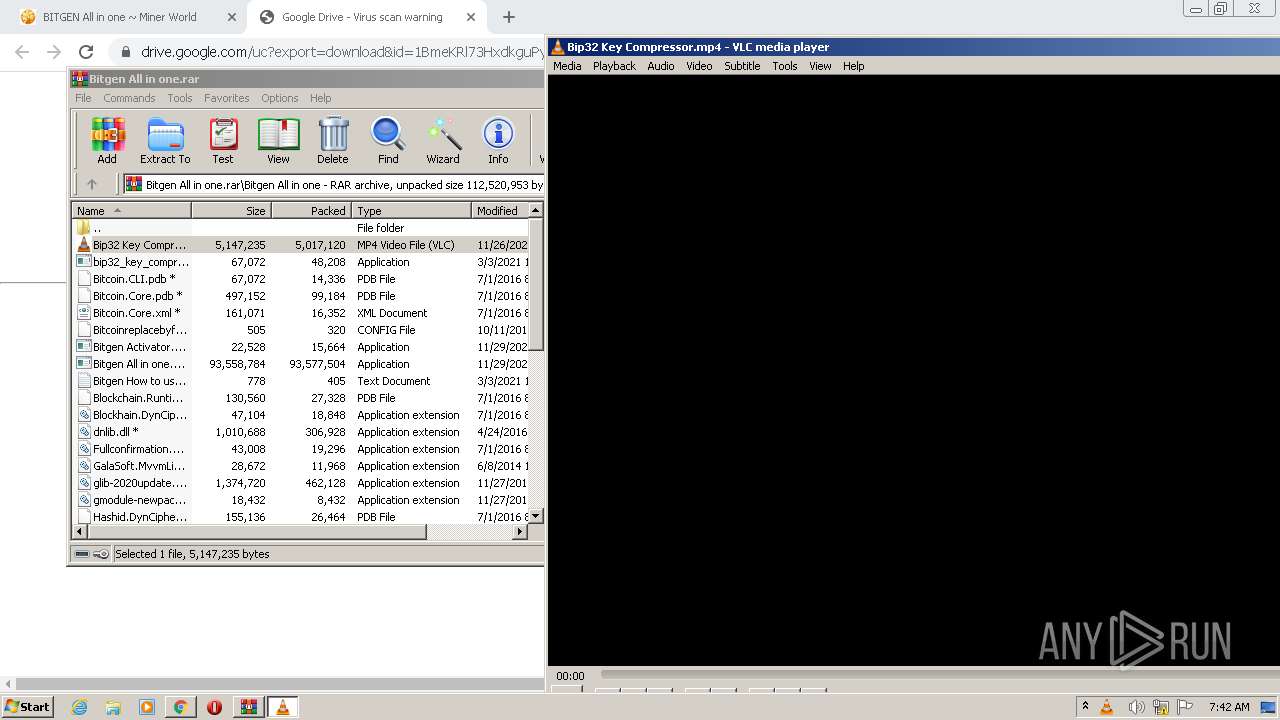Click the Delete trash can icon

pos(333,140)
